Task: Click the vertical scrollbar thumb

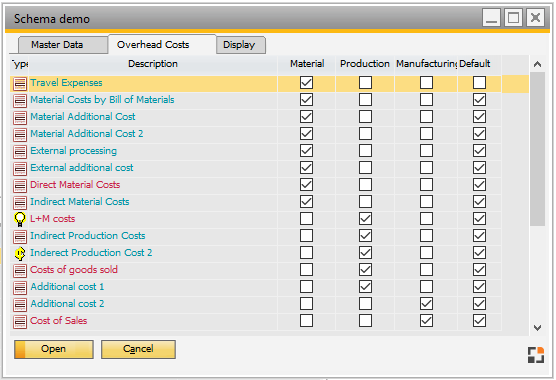Action: point(538,149)
